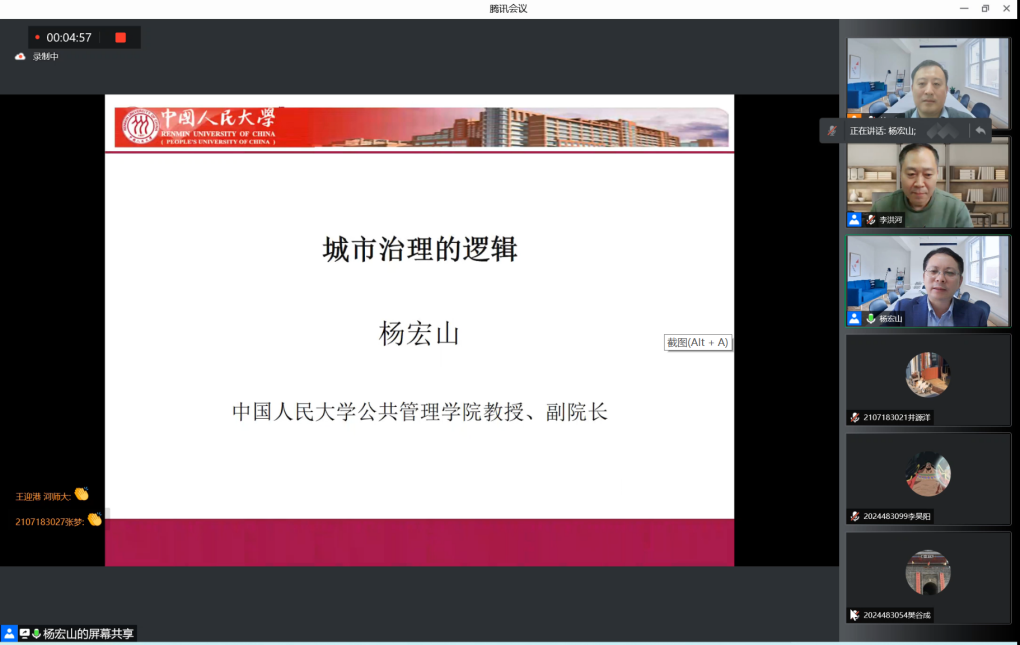Click the cloud recording status icon
1020x645 pixels.
tap(20, 57)
